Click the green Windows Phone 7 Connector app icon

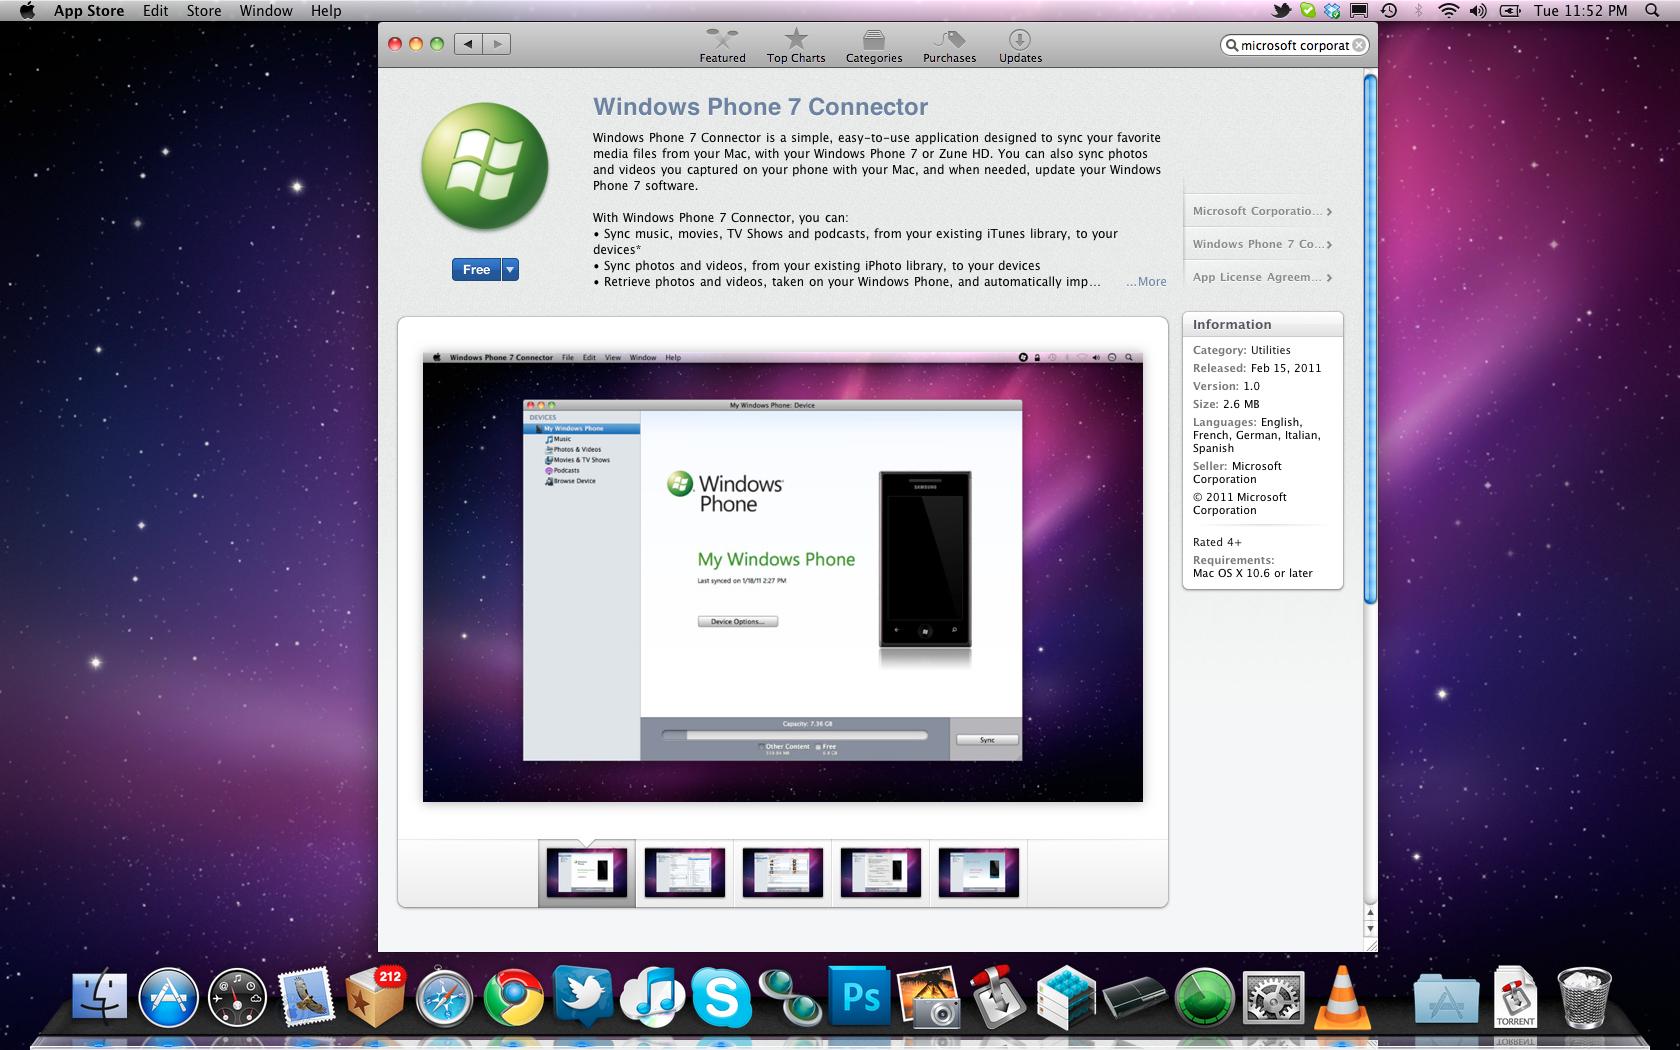coord(485,166)
